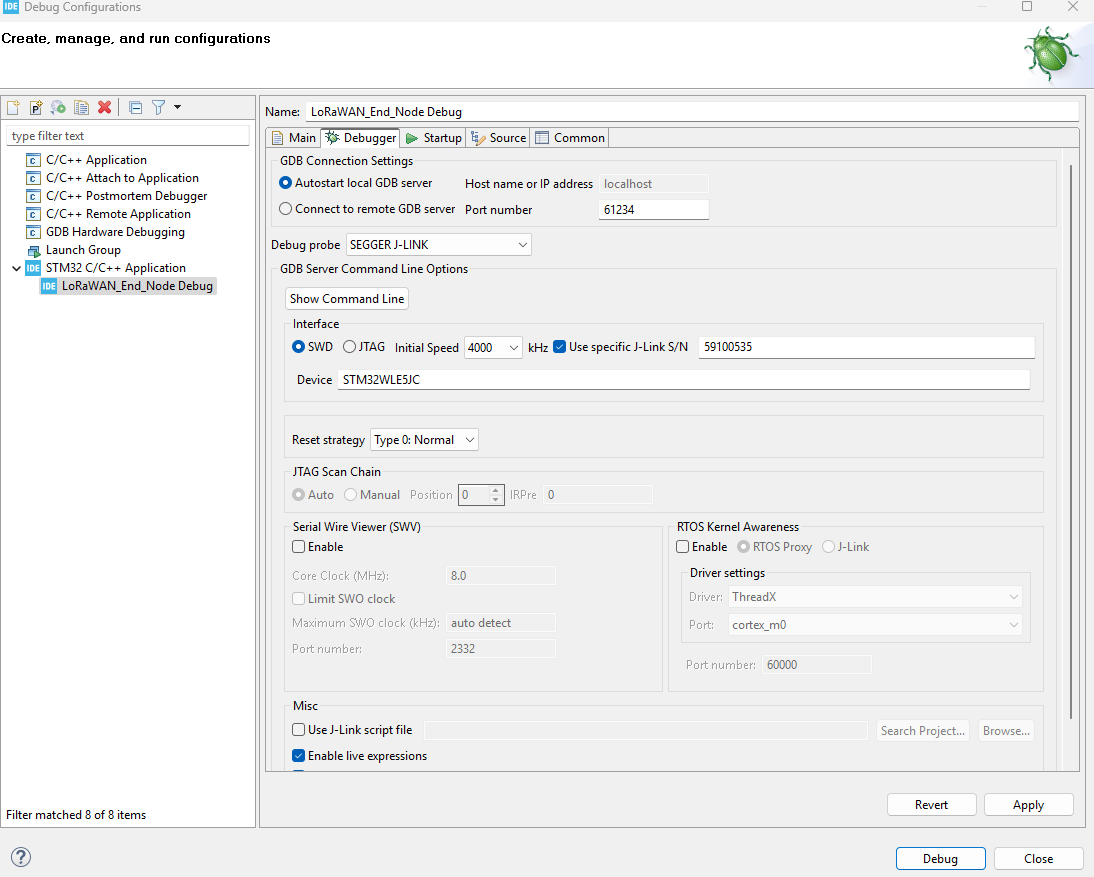Open the filter launch configurations icon
1094x877 pixels.
(x=158, y=107)
